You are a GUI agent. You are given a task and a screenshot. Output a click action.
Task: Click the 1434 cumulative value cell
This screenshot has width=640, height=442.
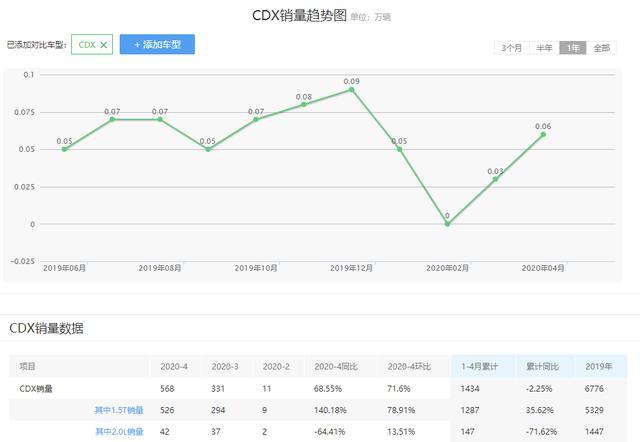coord(470,389)
